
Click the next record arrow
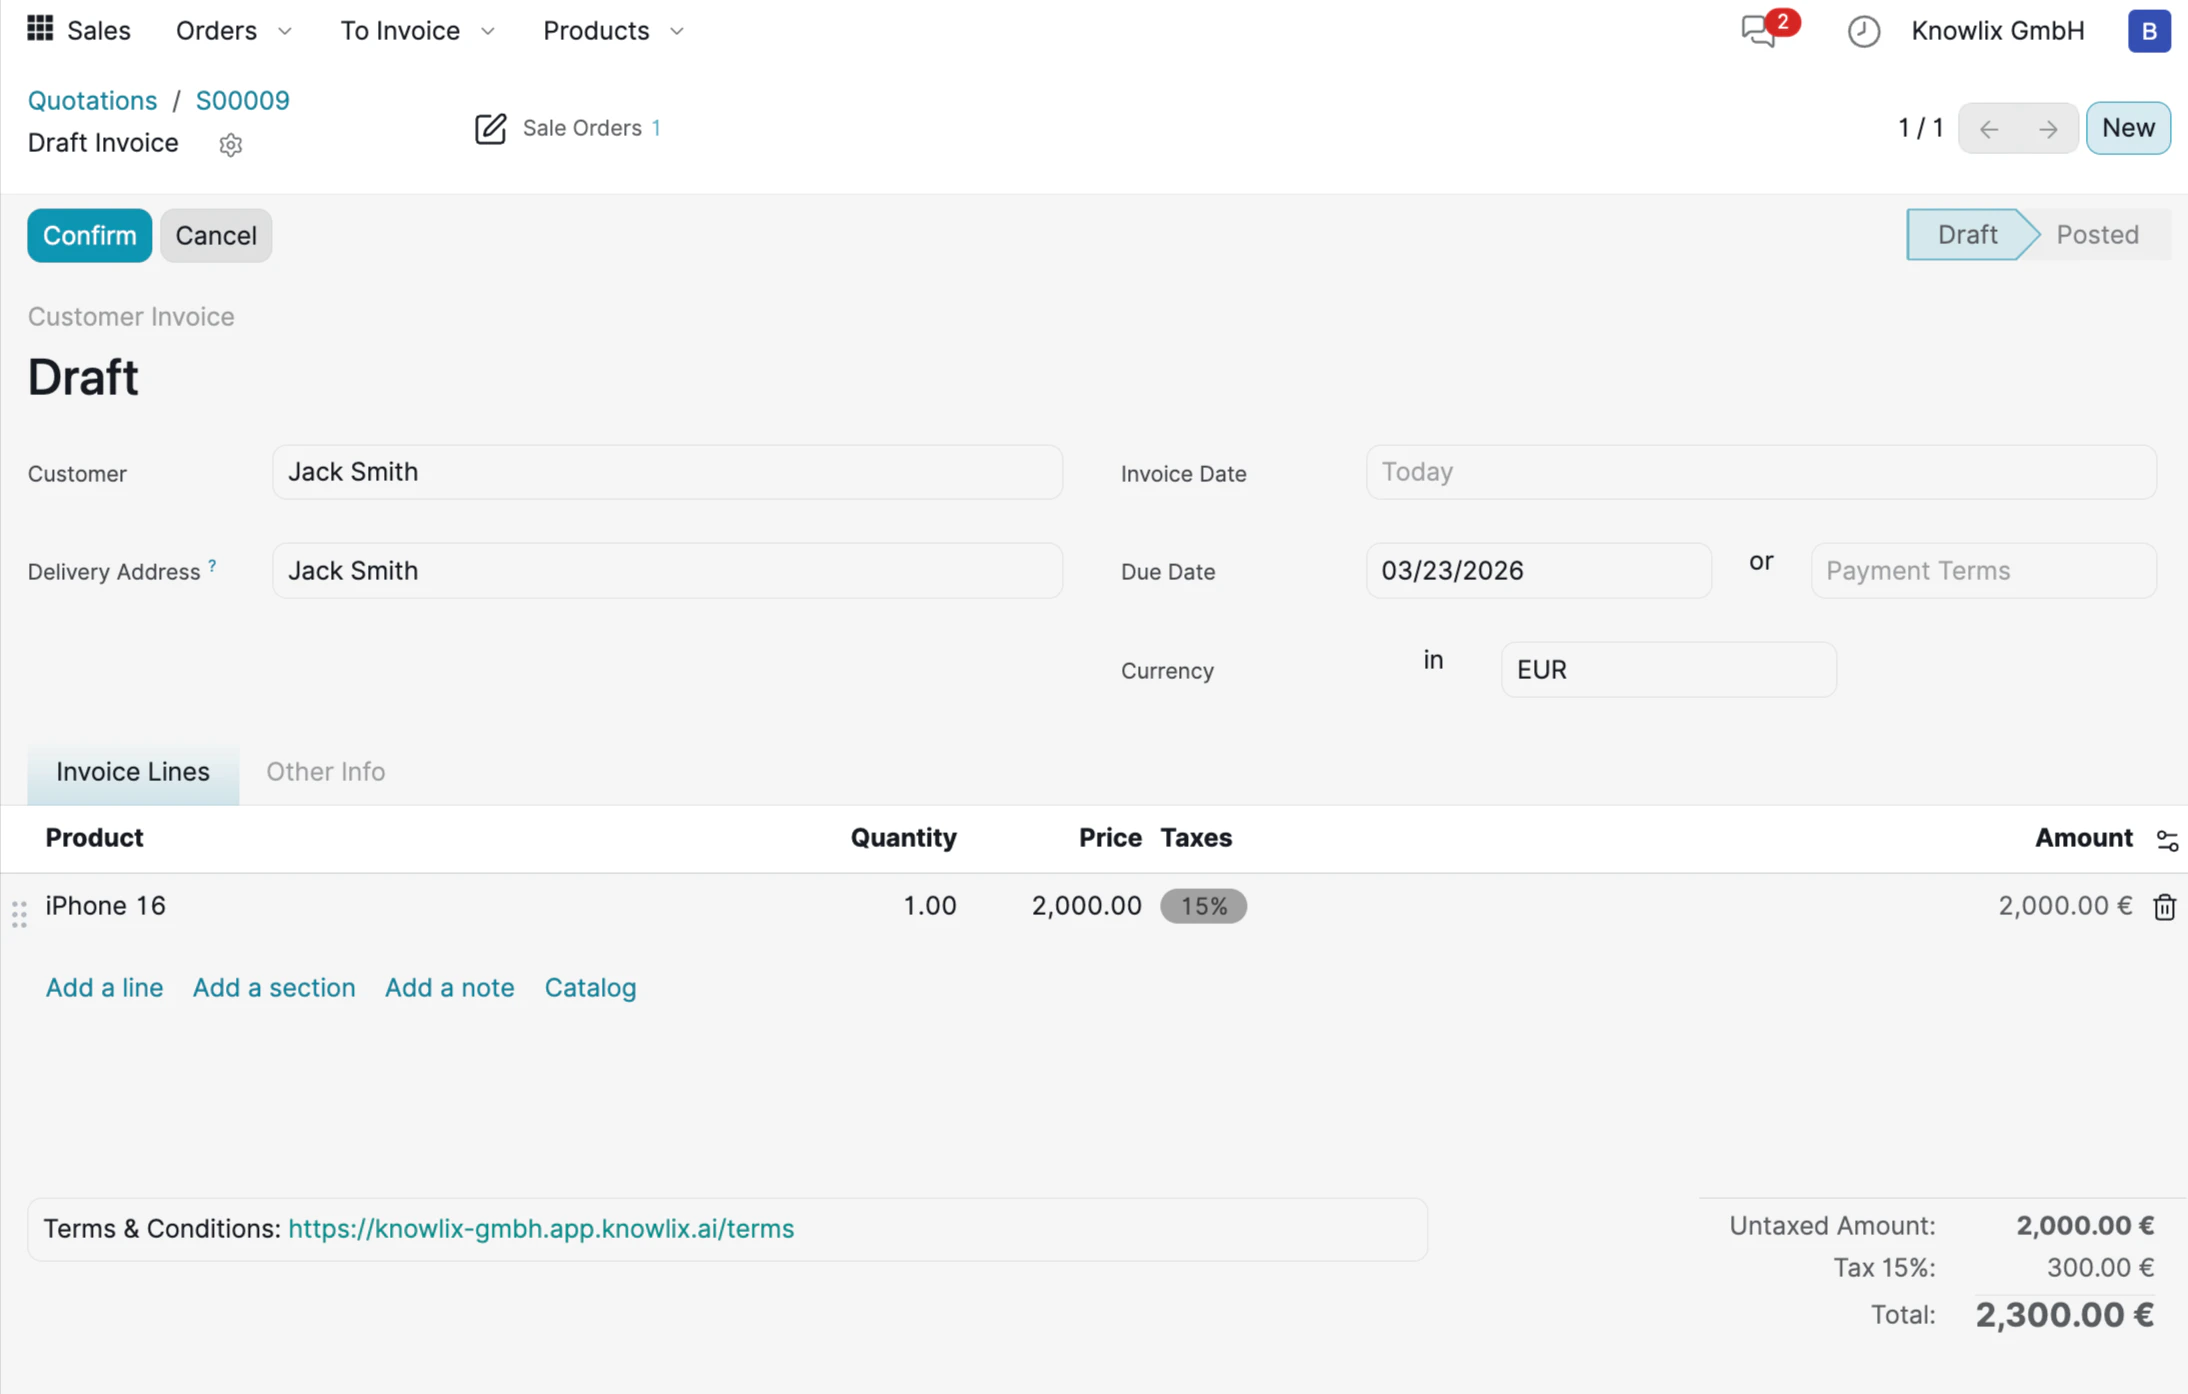pos(2046,128)
